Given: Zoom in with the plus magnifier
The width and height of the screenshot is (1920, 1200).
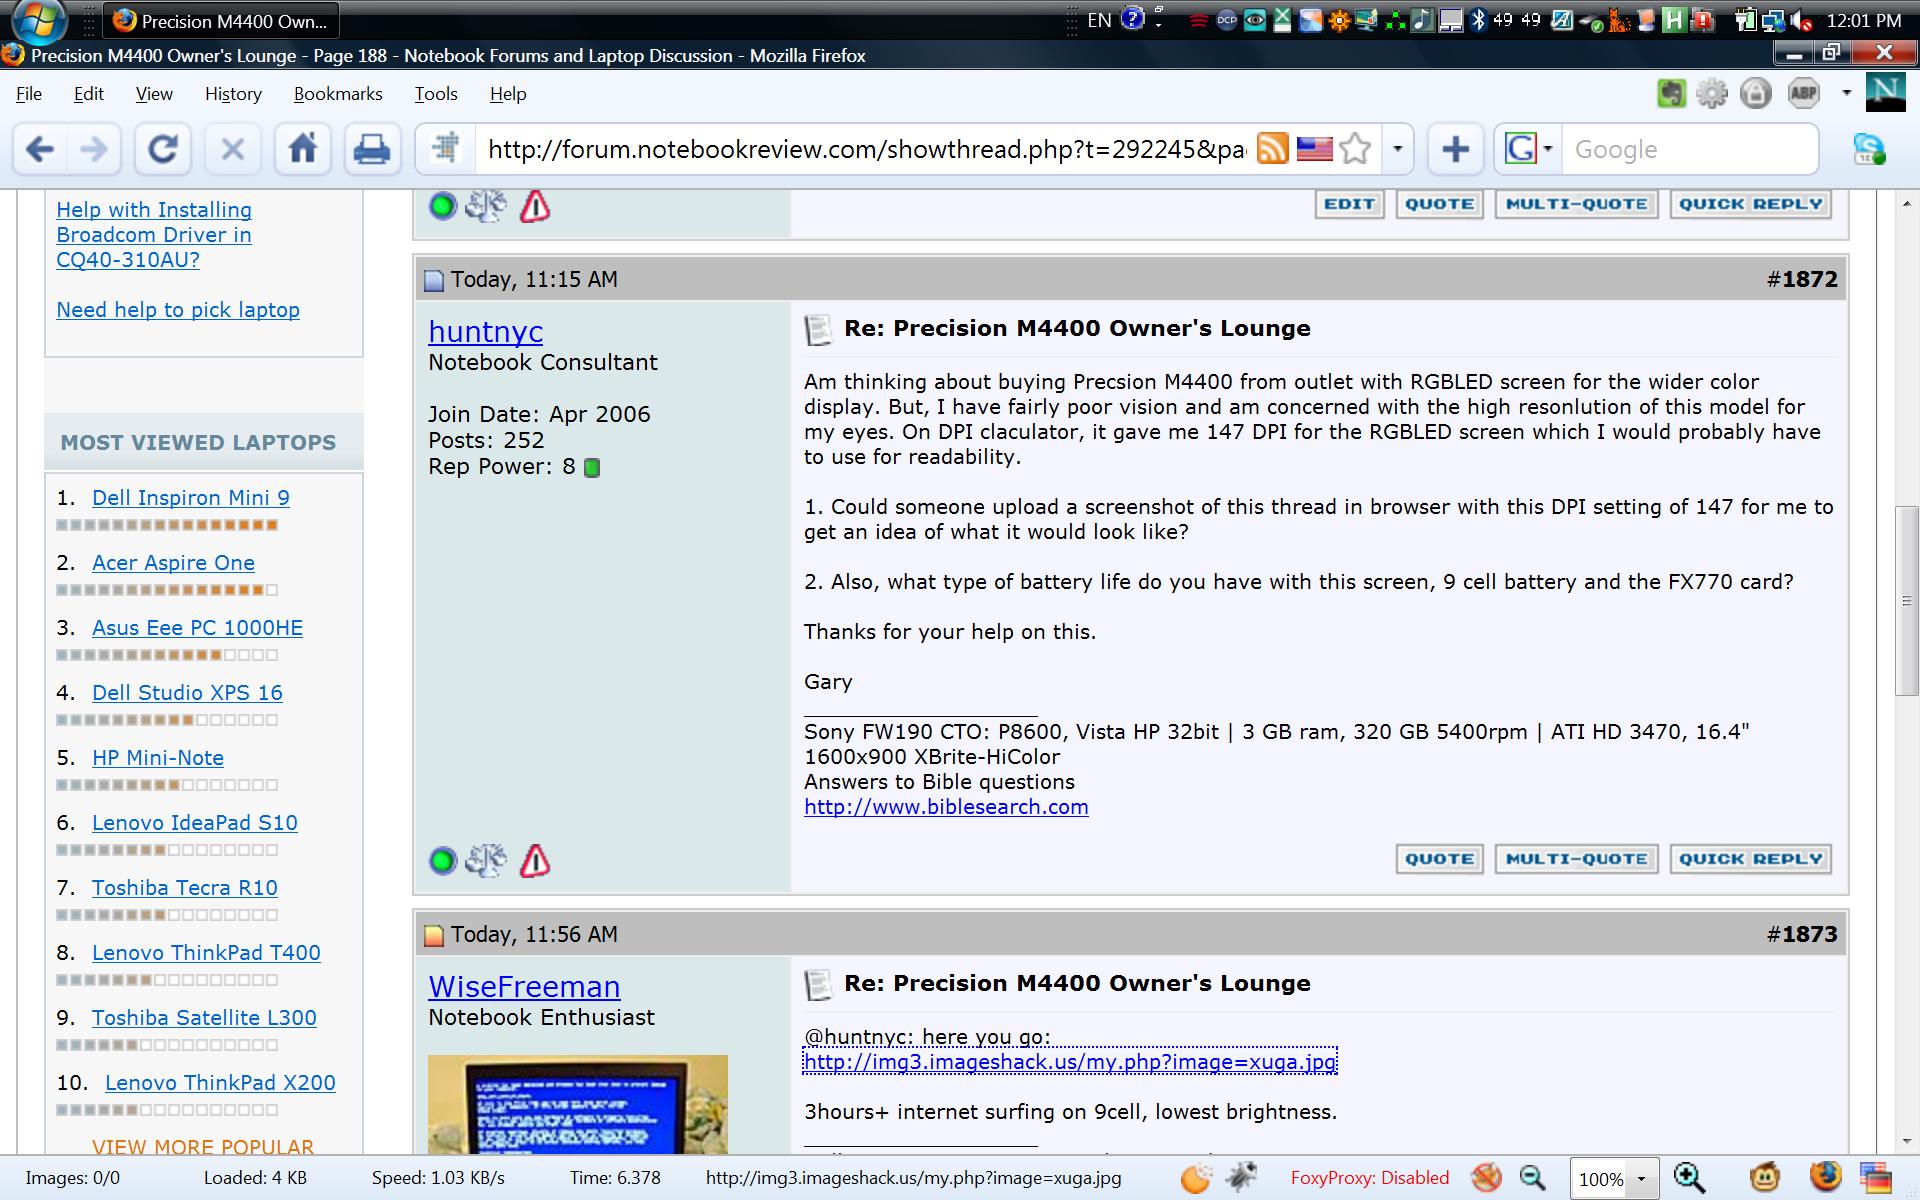Looking at the screenshot, I should coord(1689,1178).
